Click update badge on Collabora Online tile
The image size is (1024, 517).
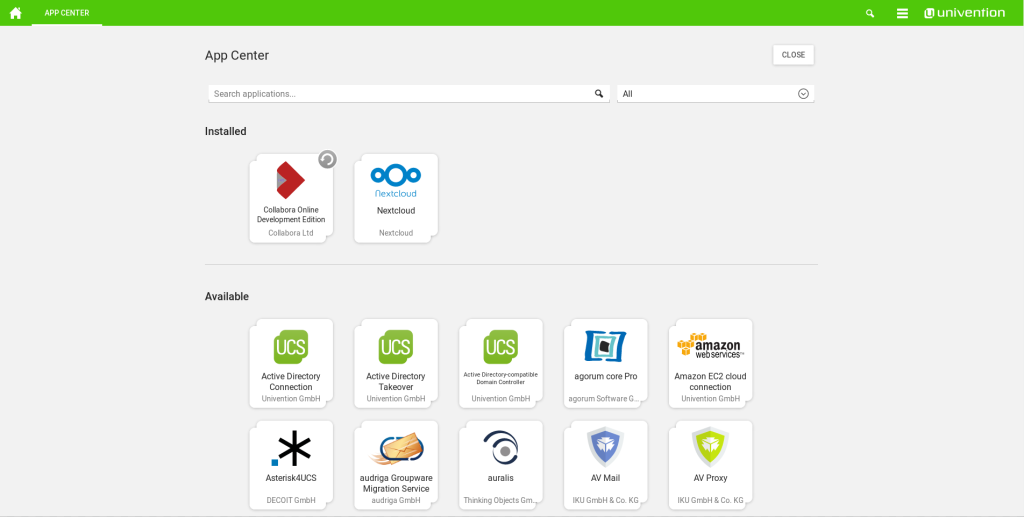coord(327,159)
